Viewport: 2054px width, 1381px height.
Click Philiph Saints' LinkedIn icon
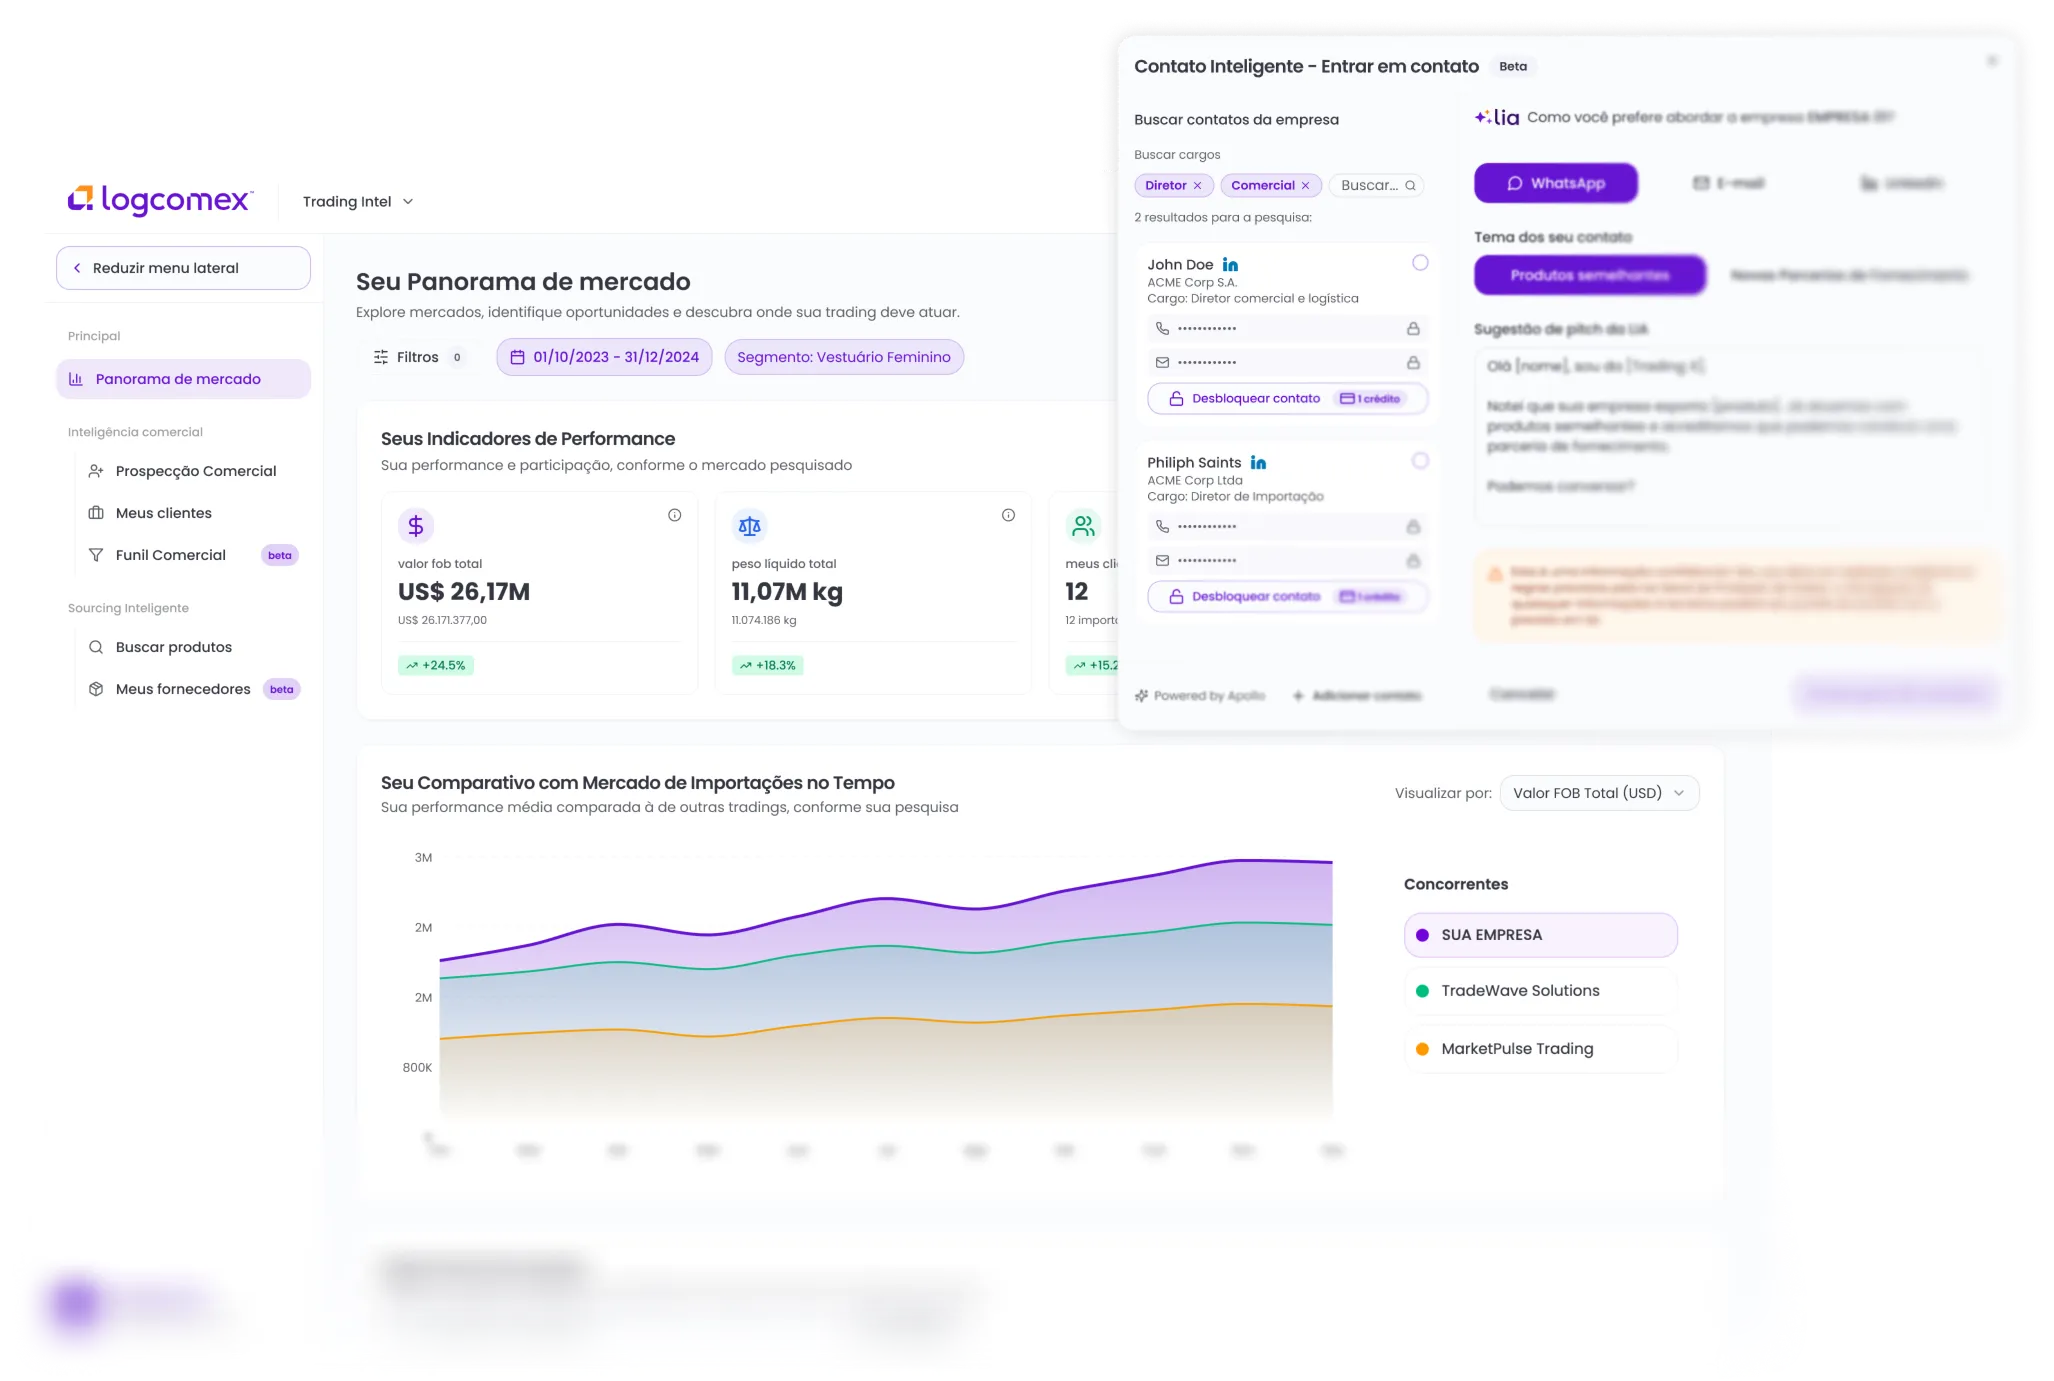[x=1258, y=463]
